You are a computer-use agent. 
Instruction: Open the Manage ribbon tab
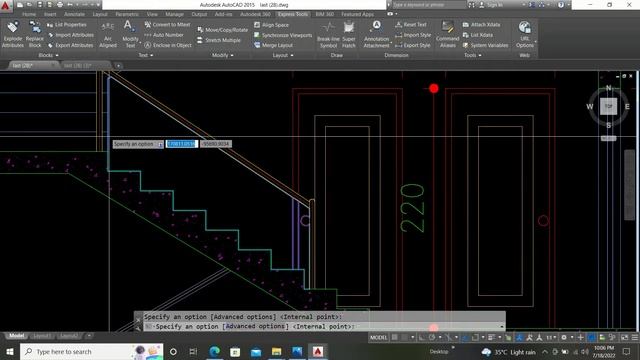(x=174, y=14)
